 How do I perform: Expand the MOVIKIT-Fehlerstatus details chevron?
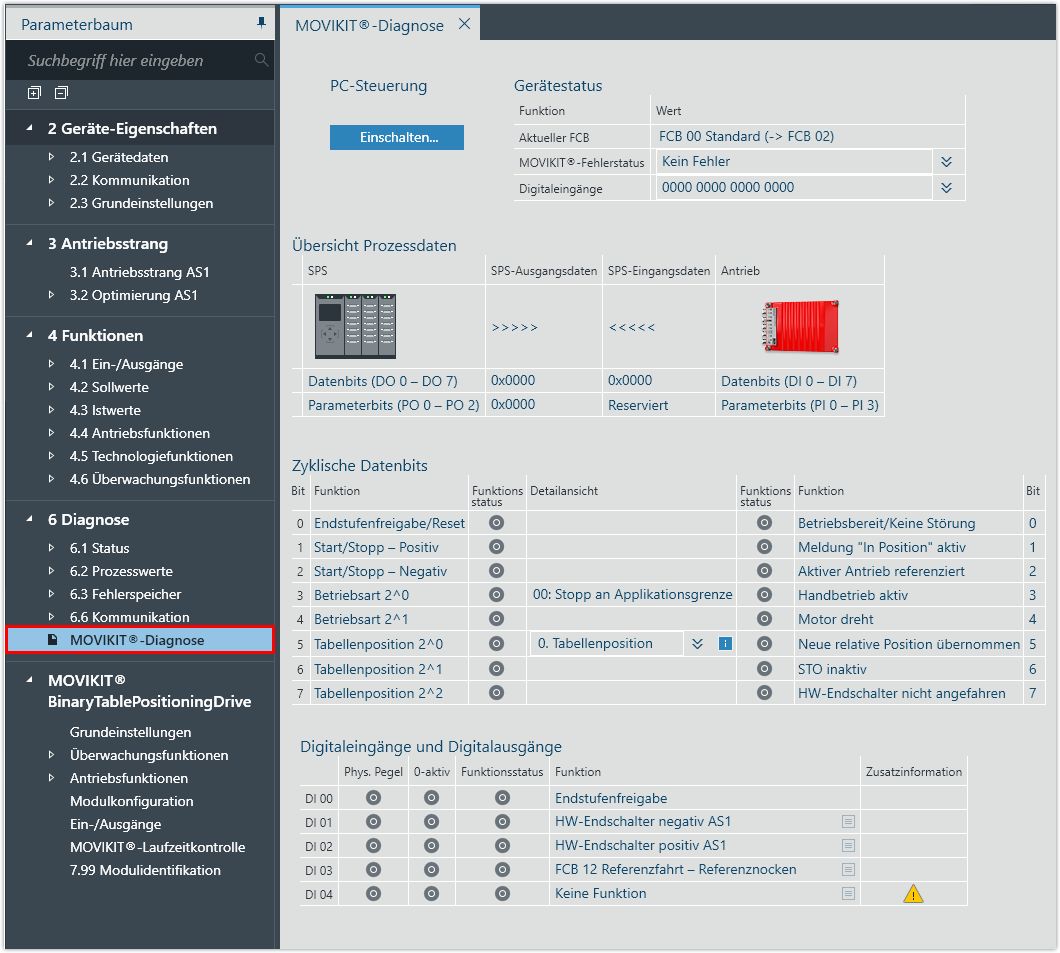[x=946, y=162]
